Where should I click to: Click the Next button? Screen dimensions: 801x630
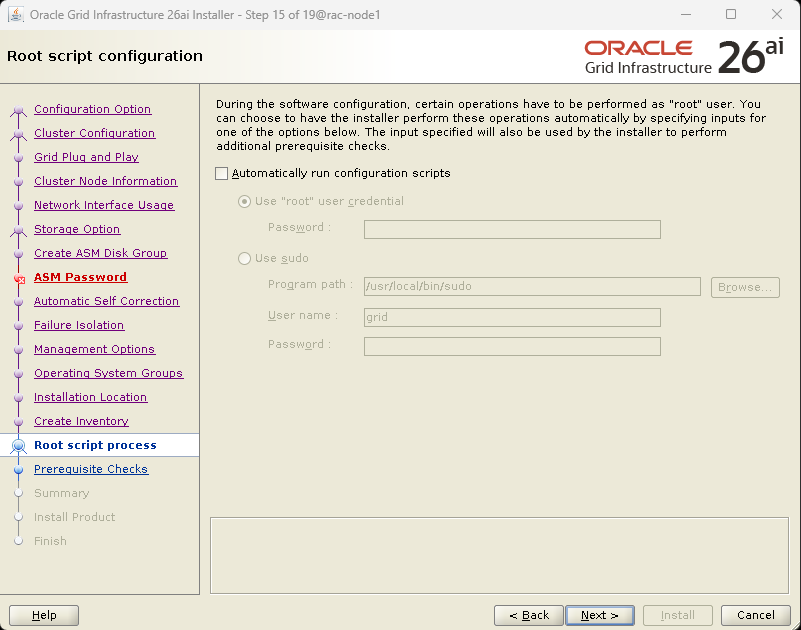tap(600, 615)
